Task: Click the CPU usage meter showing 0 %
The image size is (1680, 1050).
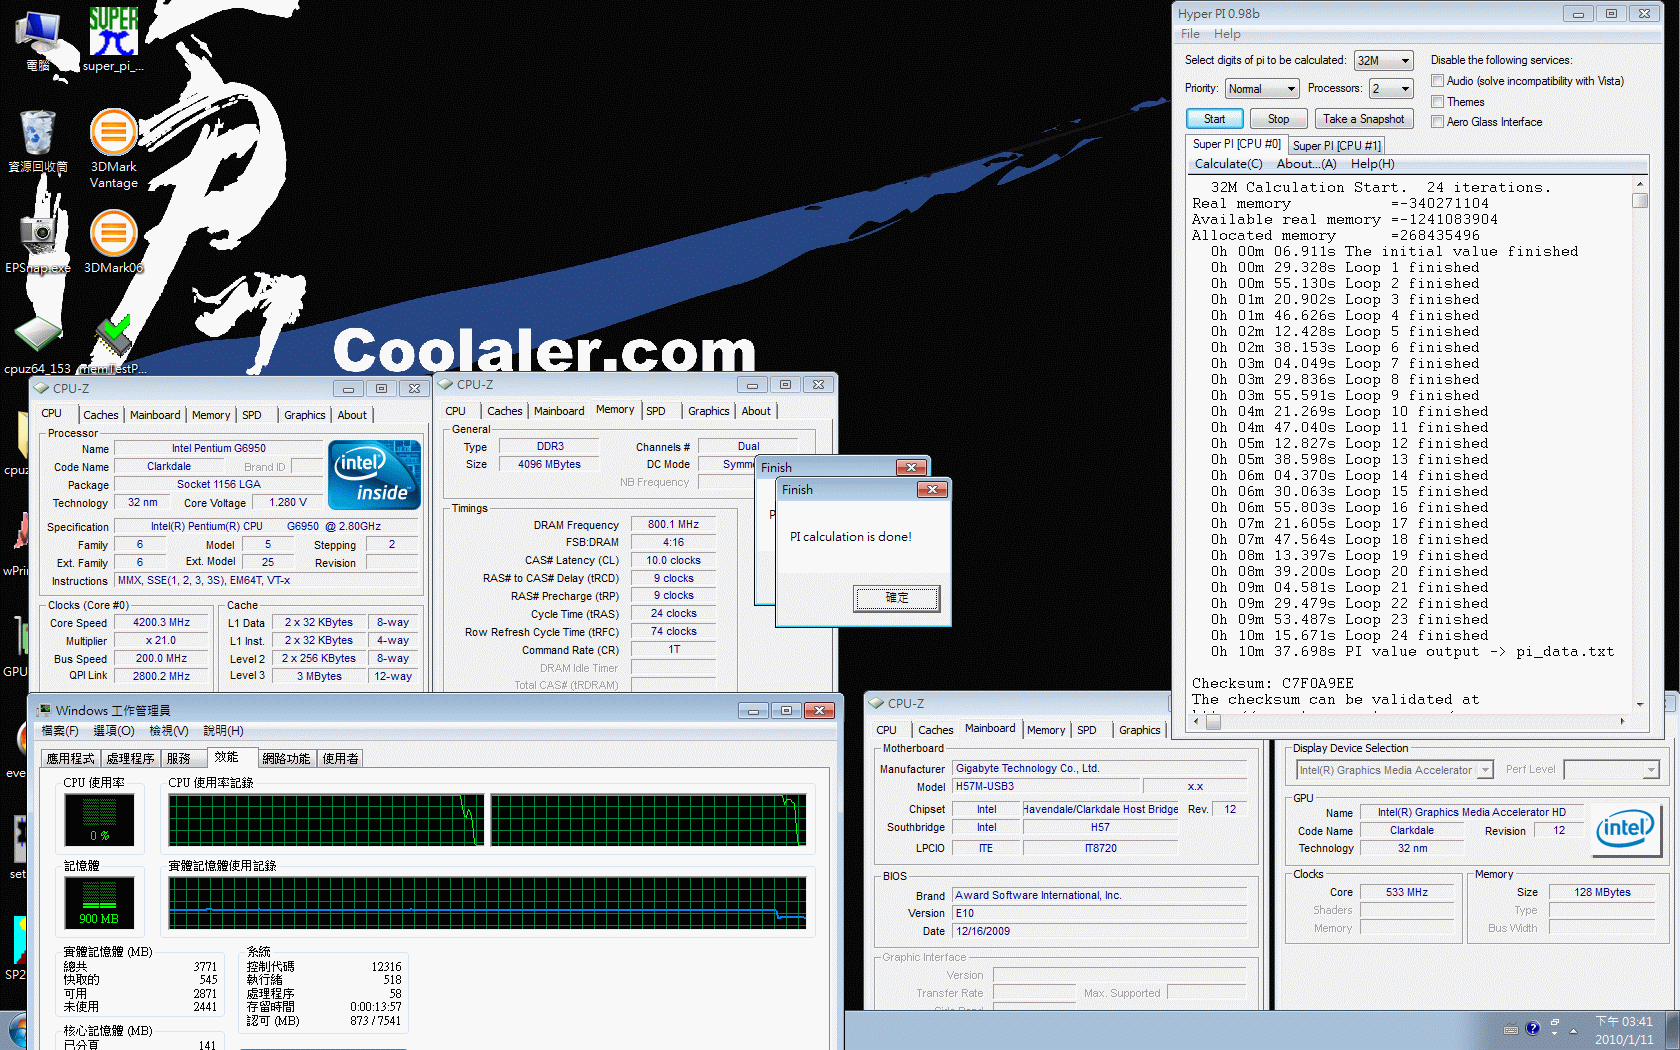Action: coord(99,820)
